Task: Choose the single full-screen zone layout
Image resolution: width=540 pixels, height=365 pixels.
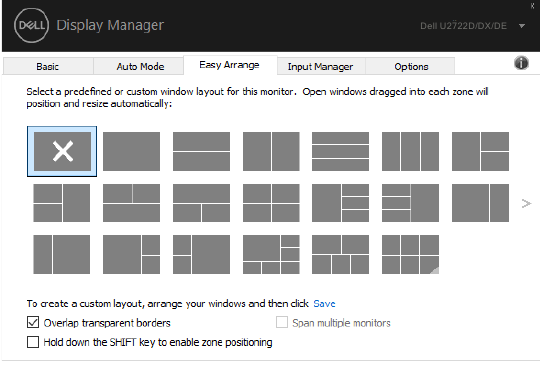Action: point(131,151)
